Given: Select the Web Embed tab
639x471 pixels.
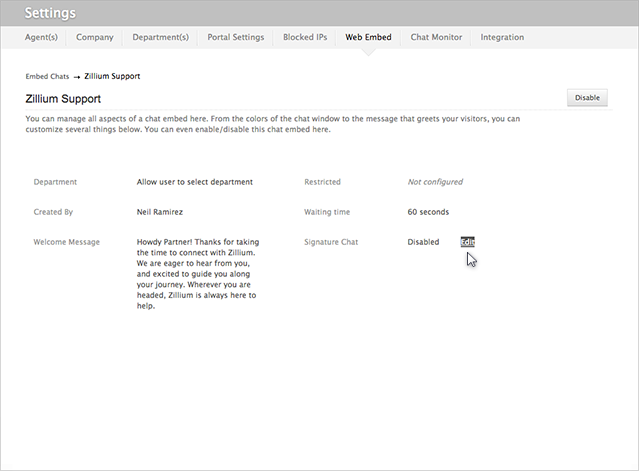Looking at the screenshot, I should [368, 37].
